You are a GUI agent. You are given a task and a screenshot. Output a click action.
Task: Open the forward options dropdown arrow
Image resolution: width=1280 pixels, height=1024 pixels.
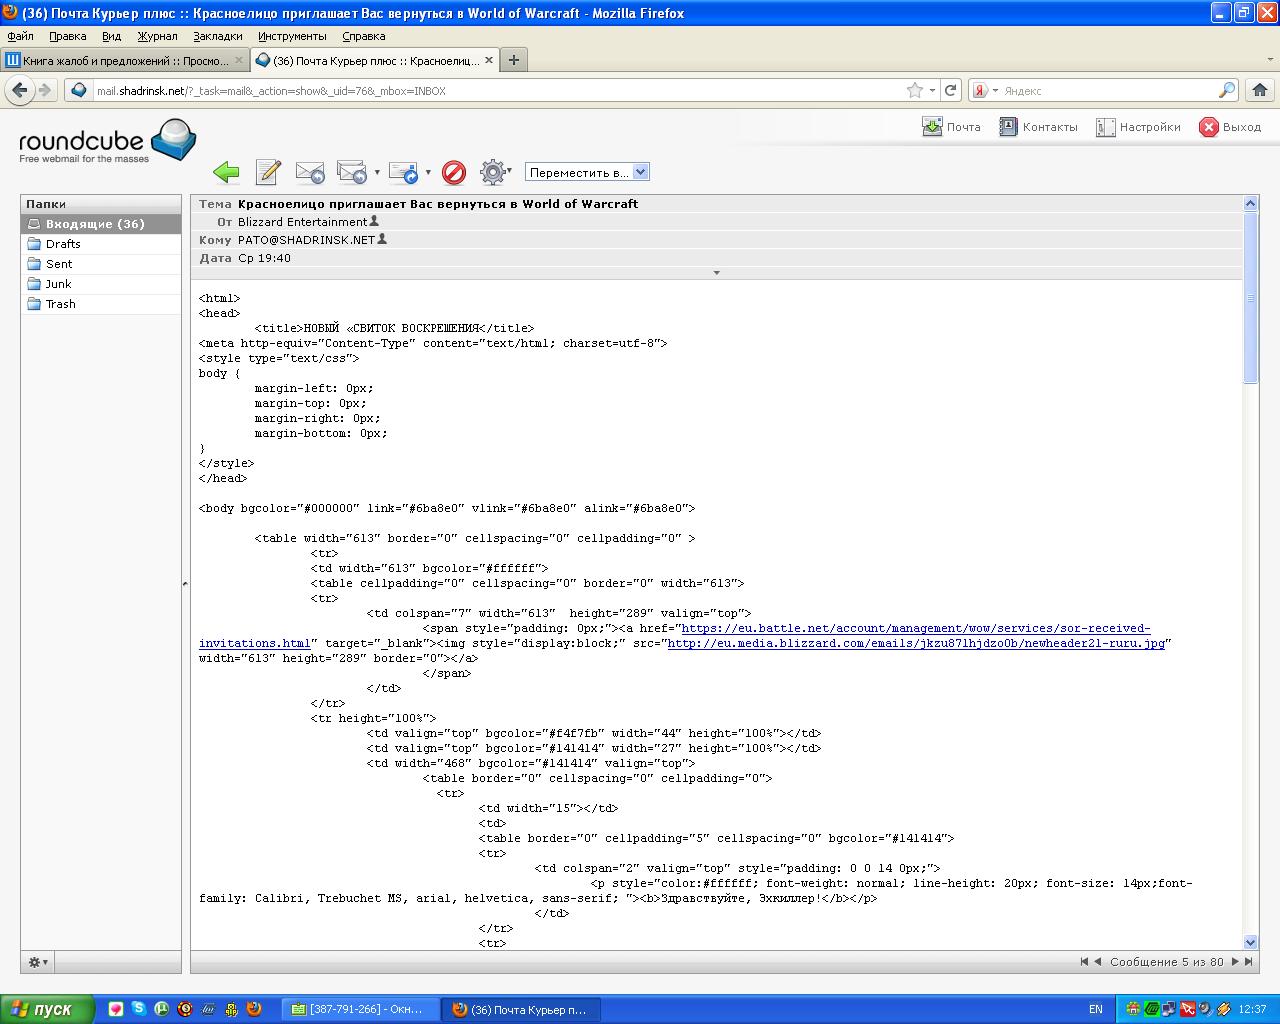pos(428,172)
